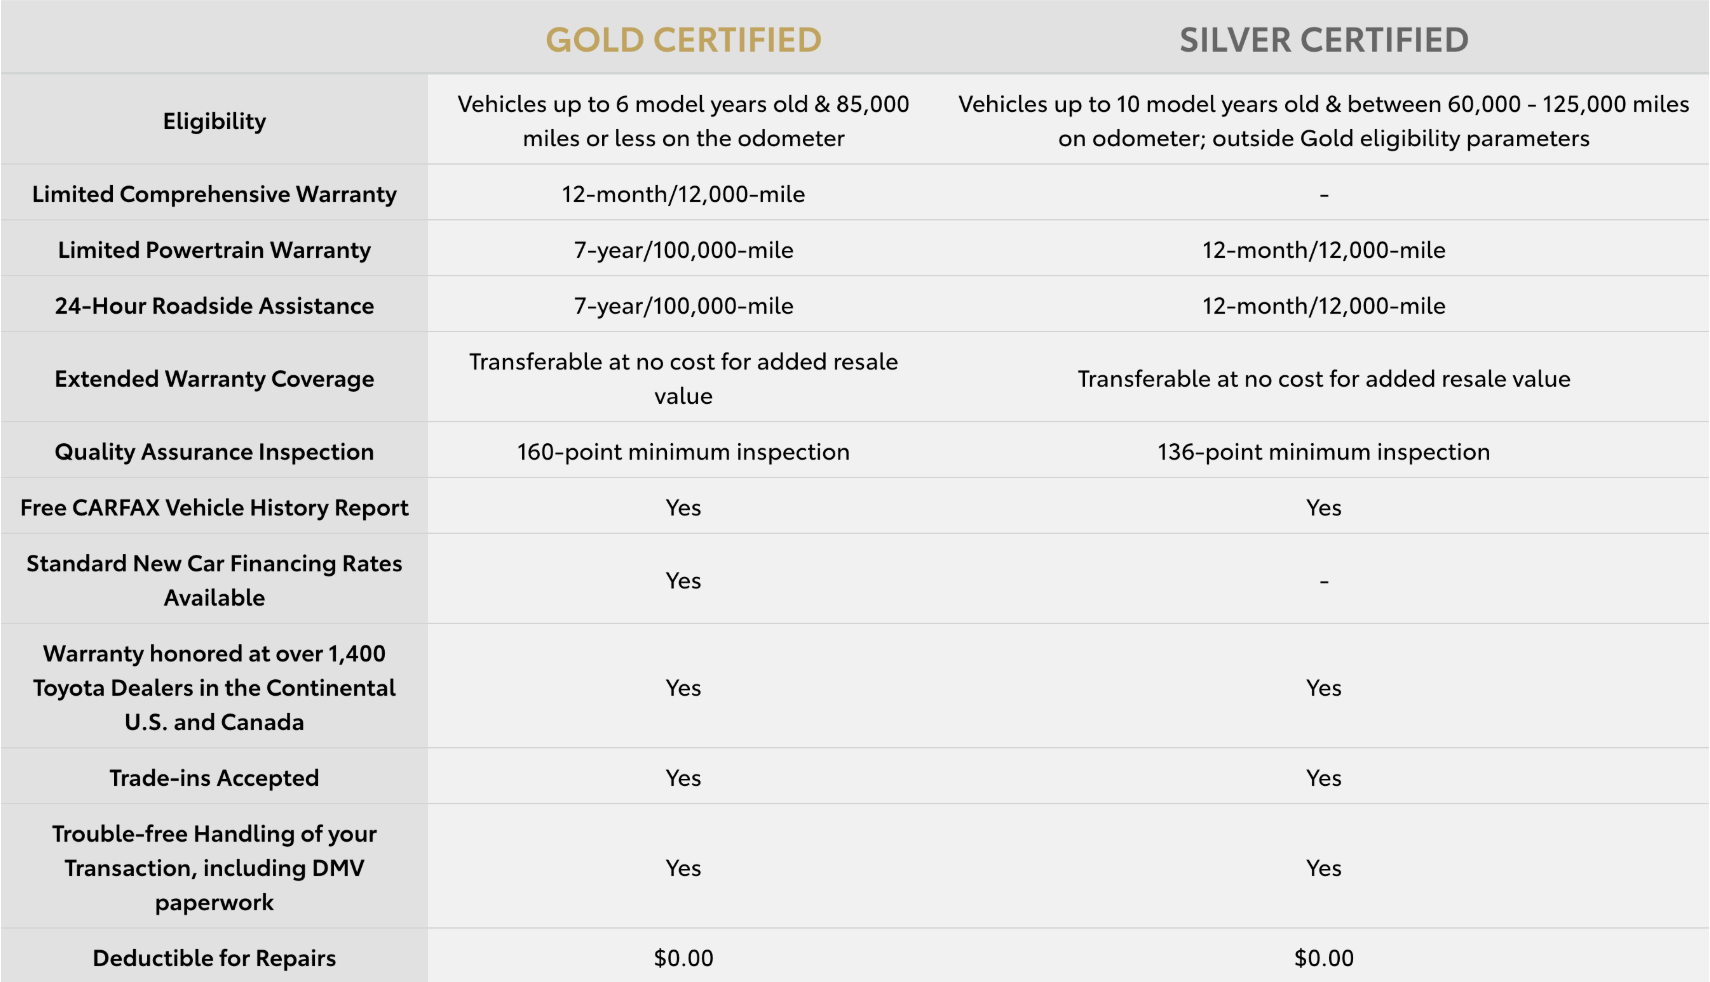The image size is (1710, 982).
Task: Click Extended Warranty Coverage label
Action: tap(214, 379)
